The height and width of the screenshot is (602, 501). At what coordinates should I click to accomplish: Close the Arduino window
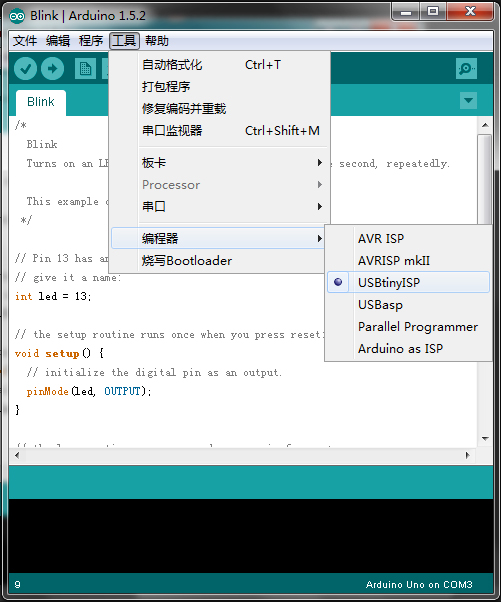470,12
